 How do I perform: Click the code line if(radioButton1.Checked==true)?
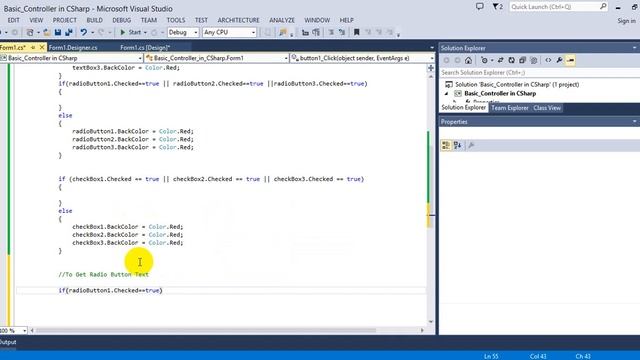(110, 290)
